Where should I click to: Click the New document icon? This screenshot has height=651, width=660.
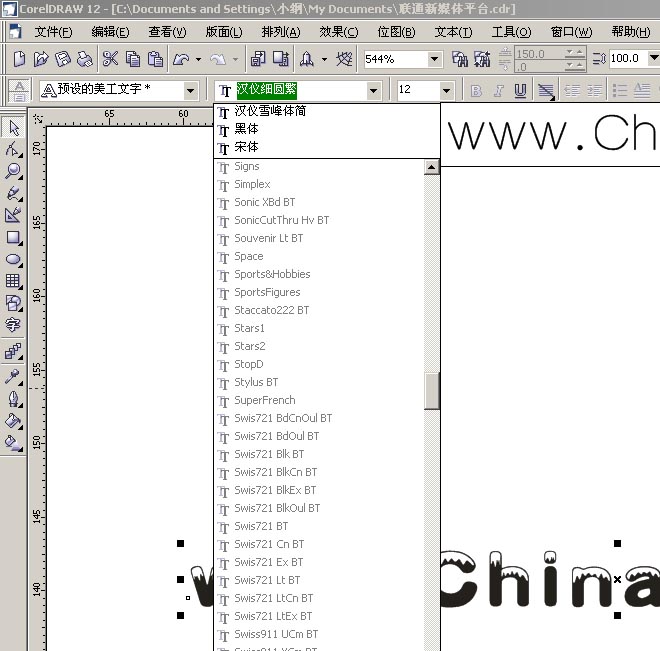coord(19,59)
